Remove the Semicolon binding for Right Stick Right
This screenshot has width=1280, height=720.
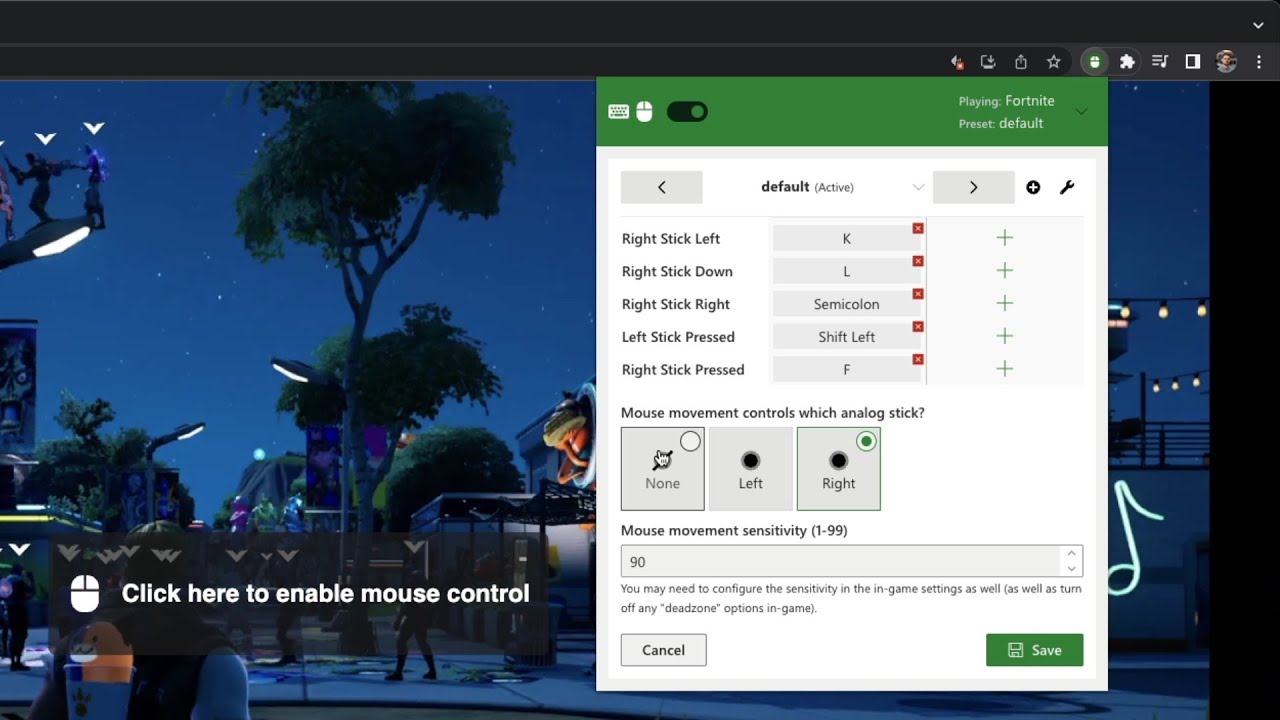tap(918, 294)
